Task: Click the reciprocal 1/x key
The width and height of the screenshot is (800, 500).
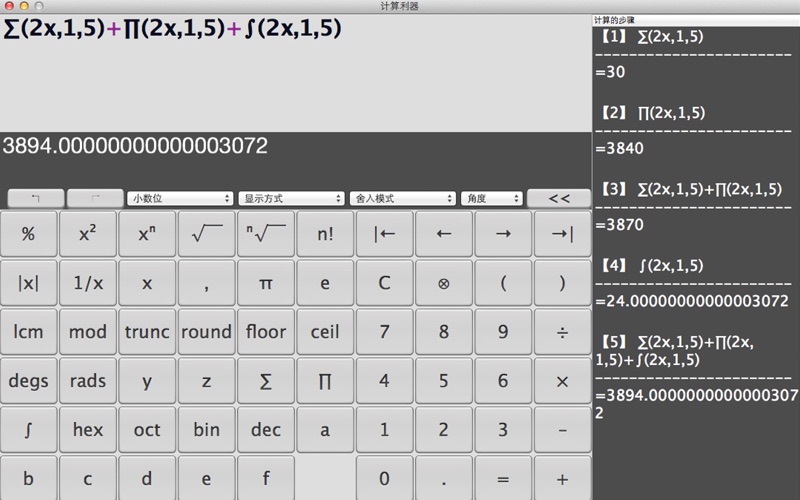Action: 88,283
